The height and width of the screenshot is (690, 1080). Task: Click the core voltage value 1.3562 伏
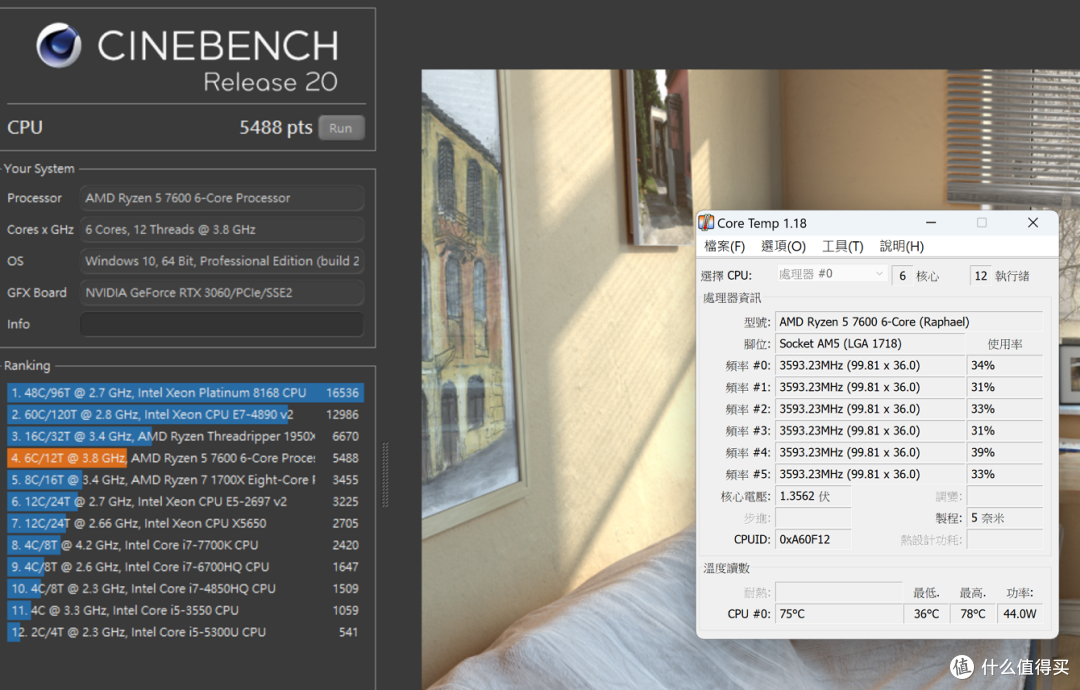point(813,496)
